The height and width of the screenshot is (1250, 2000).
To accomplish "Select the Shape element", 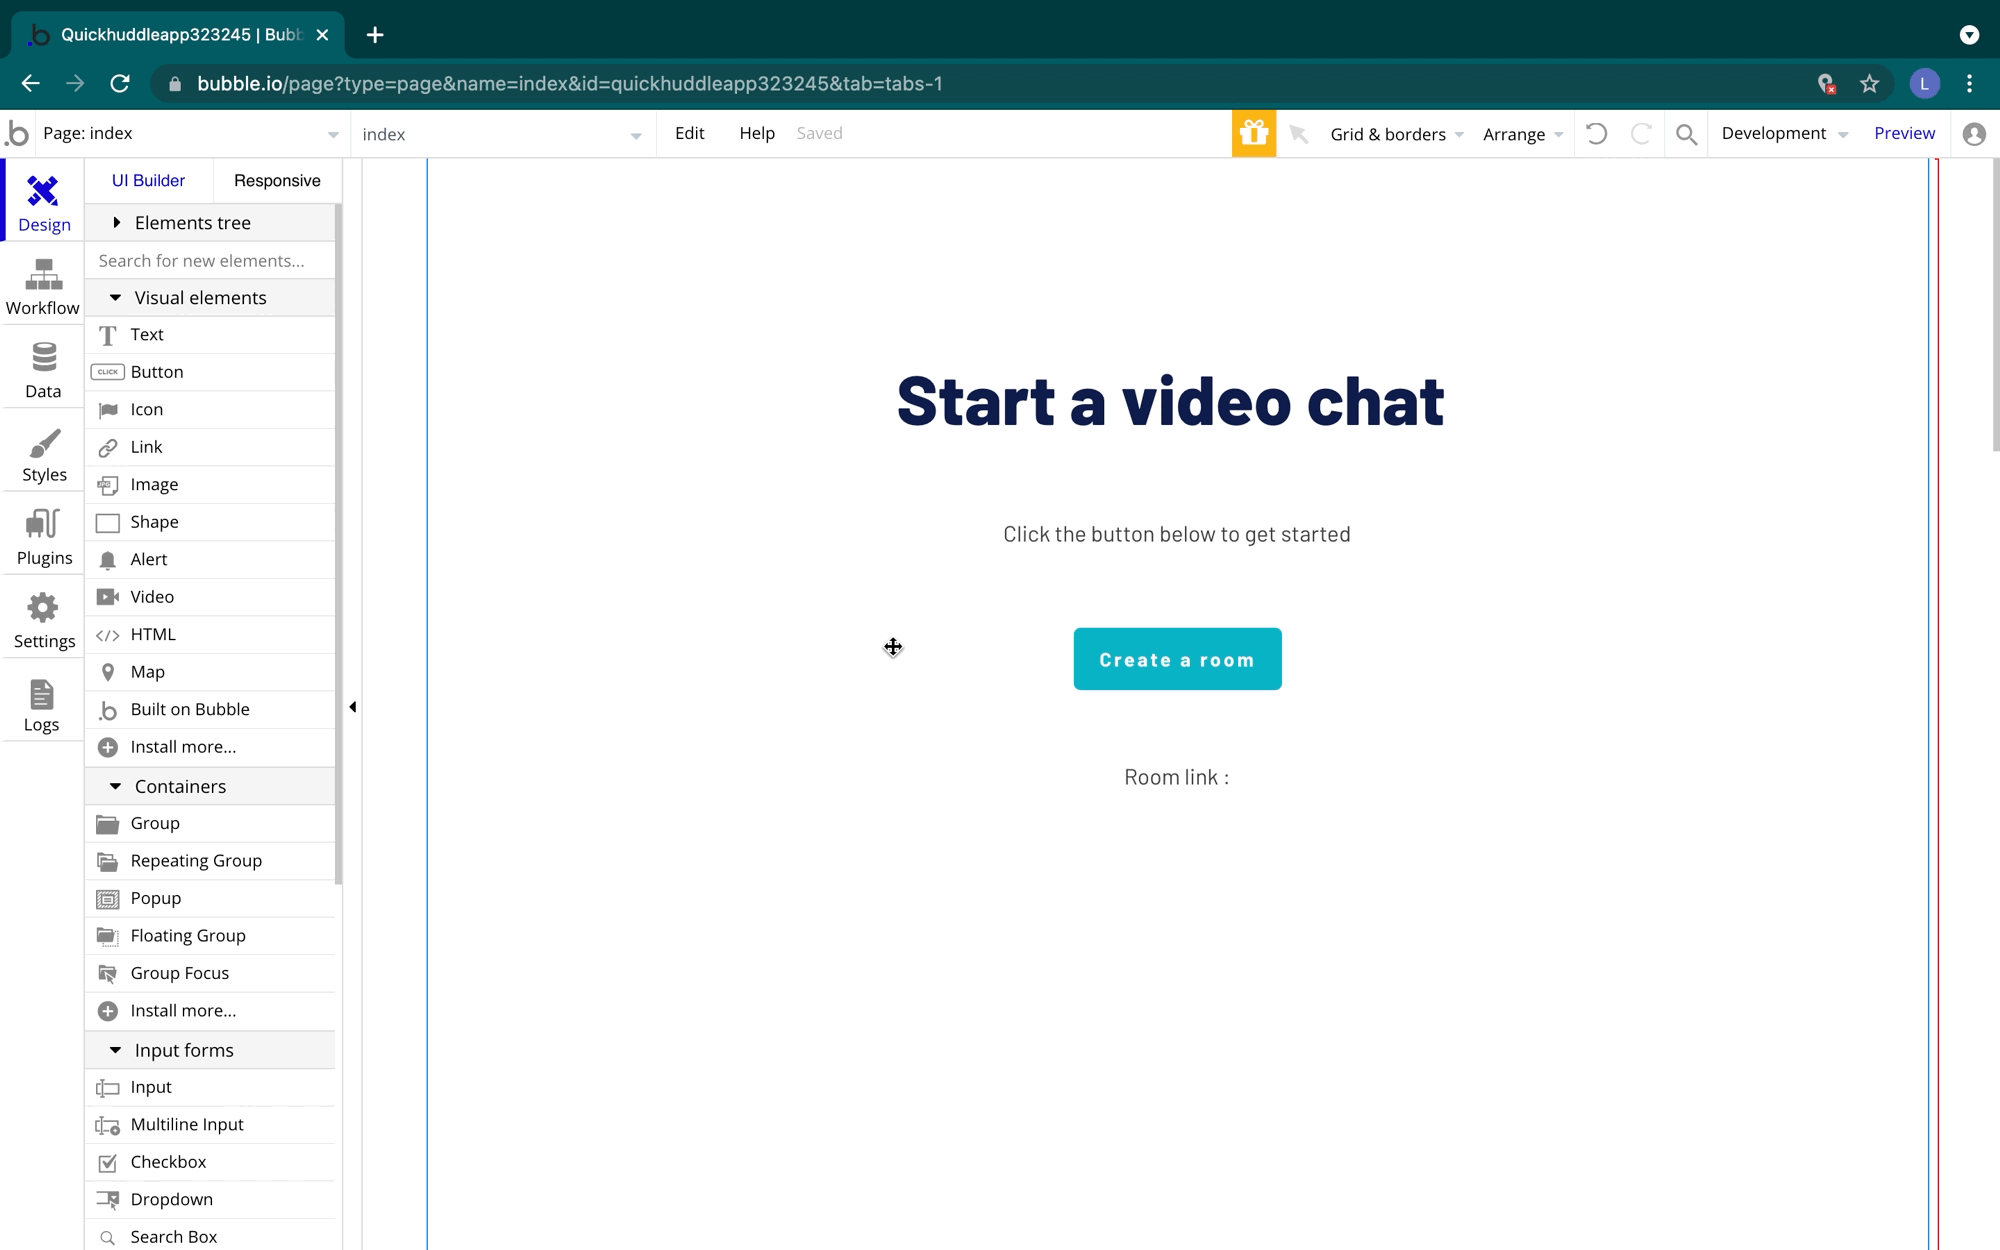I will [210, 522].
